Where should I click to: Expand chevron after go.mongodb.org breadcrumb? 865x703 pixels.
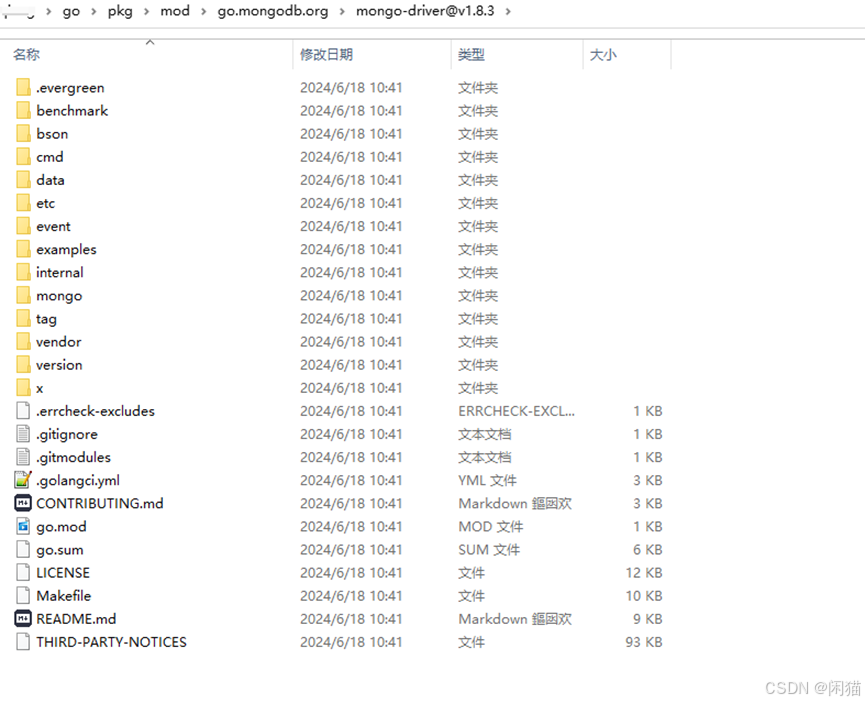(342, 12)
